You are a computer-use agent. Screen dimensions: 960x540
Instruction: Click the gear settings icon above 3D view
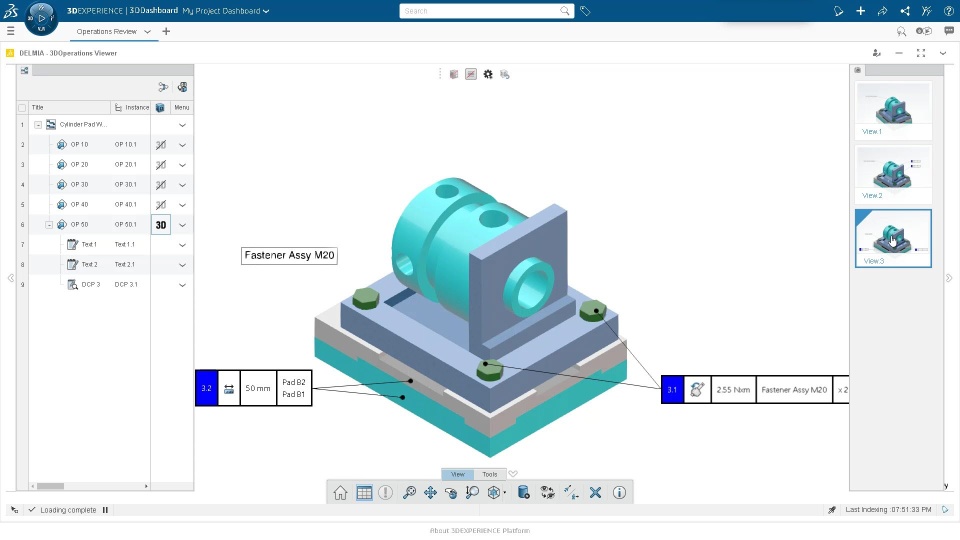[x=488, y=74]
